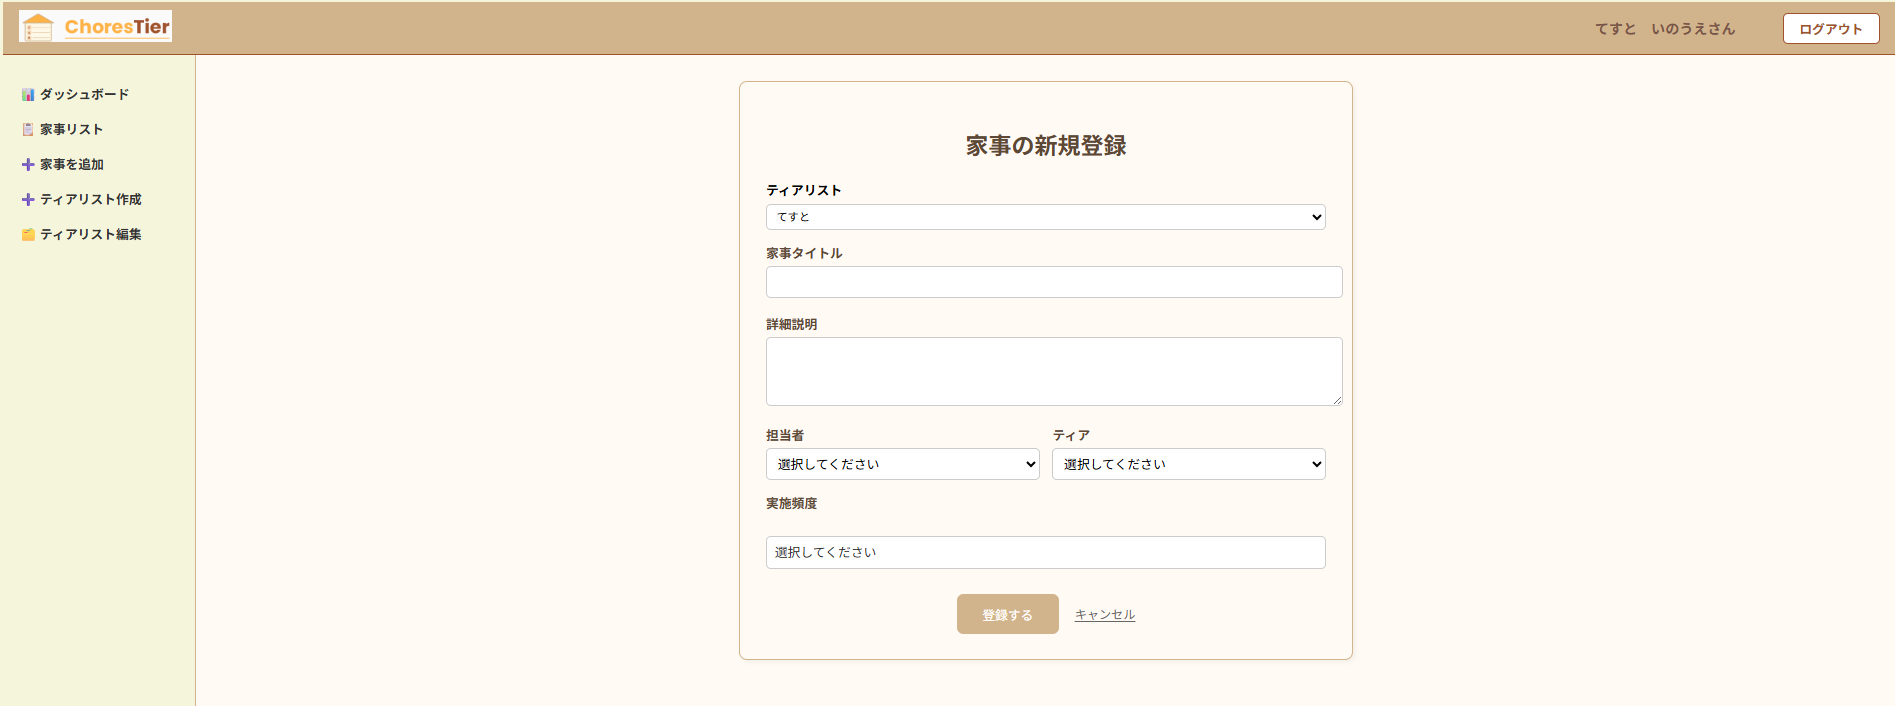Open the ティアリスト dropdown showing てすと

[x=1046, y=217]
